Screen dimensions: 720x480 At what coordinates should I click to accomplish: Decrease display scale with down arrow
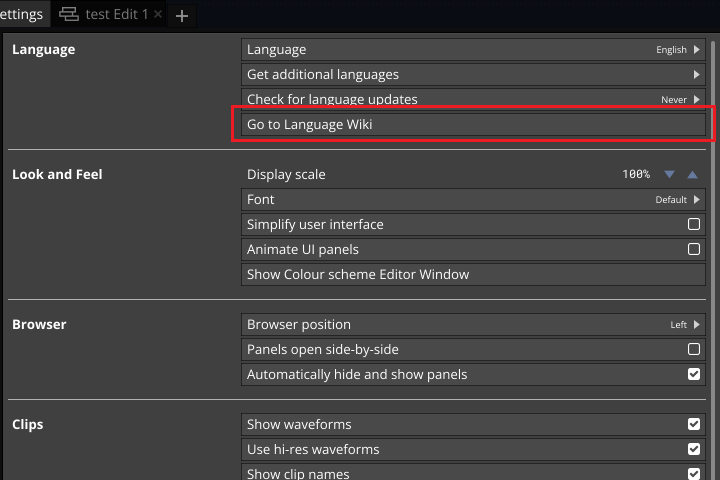click(670, 174)
